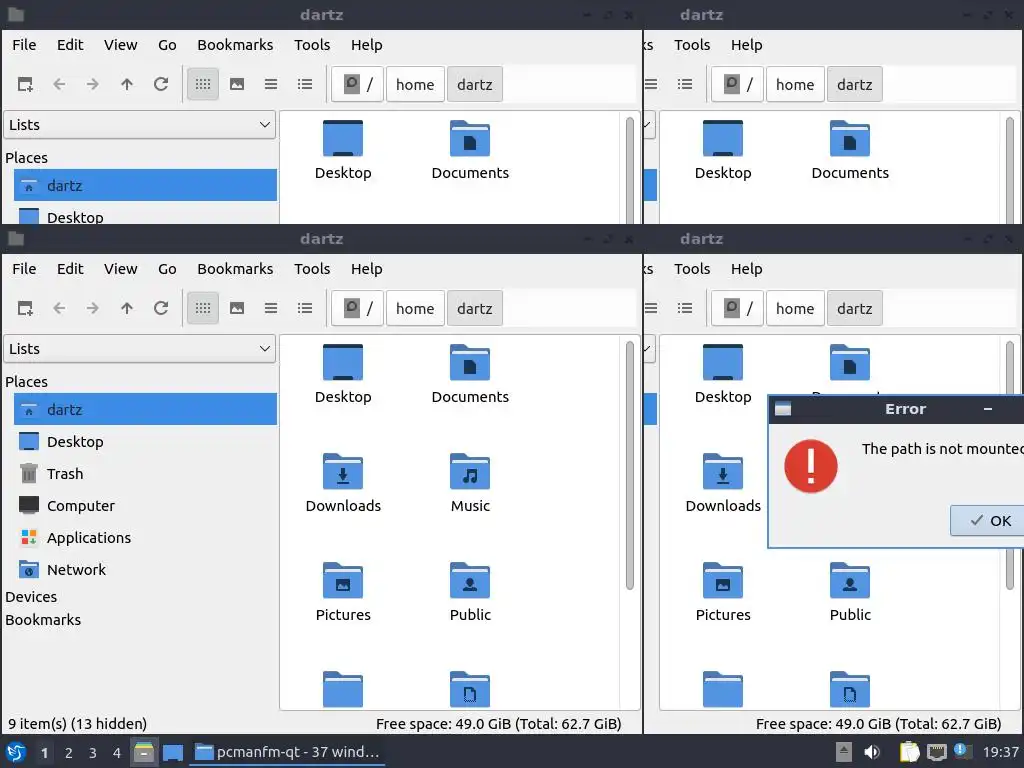Screen dimensions: 1024x768
Task: Enable thumbnail view in lower-left window
Action: point(237,308)
